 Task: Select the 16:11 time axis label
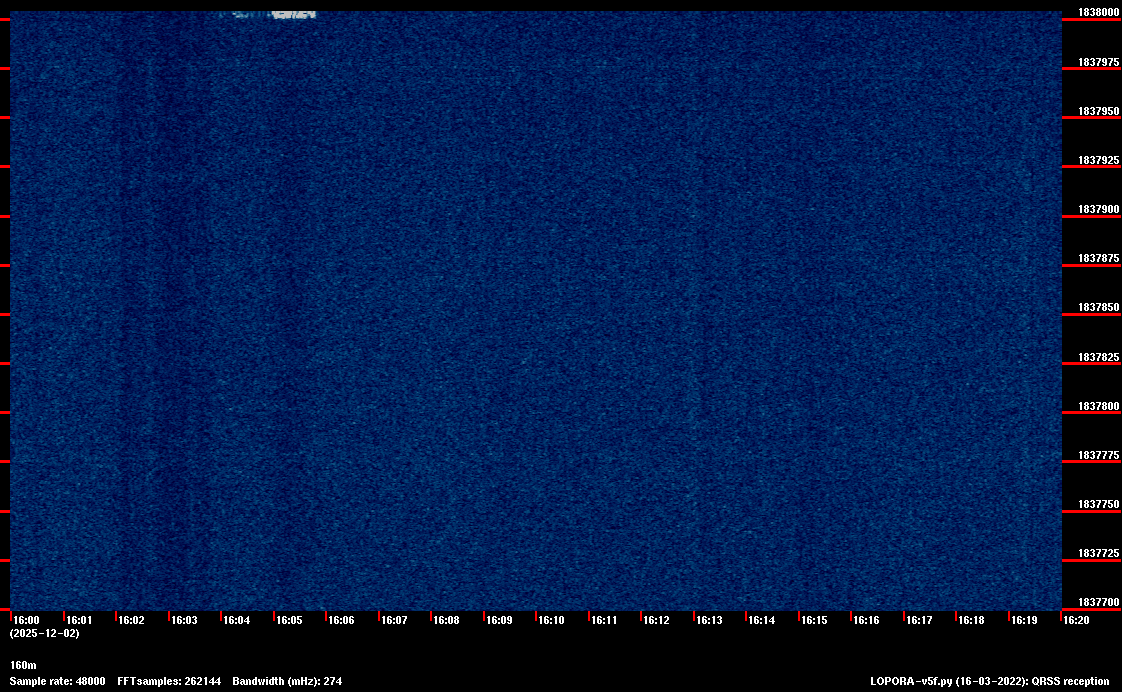pyautogui.click(x=604, y=620)
